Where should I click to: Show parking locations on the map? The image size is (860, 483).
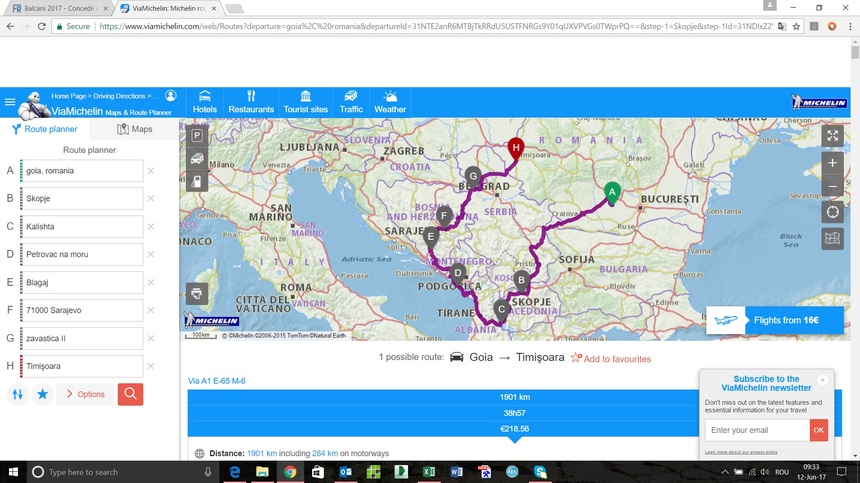[197, 136]
